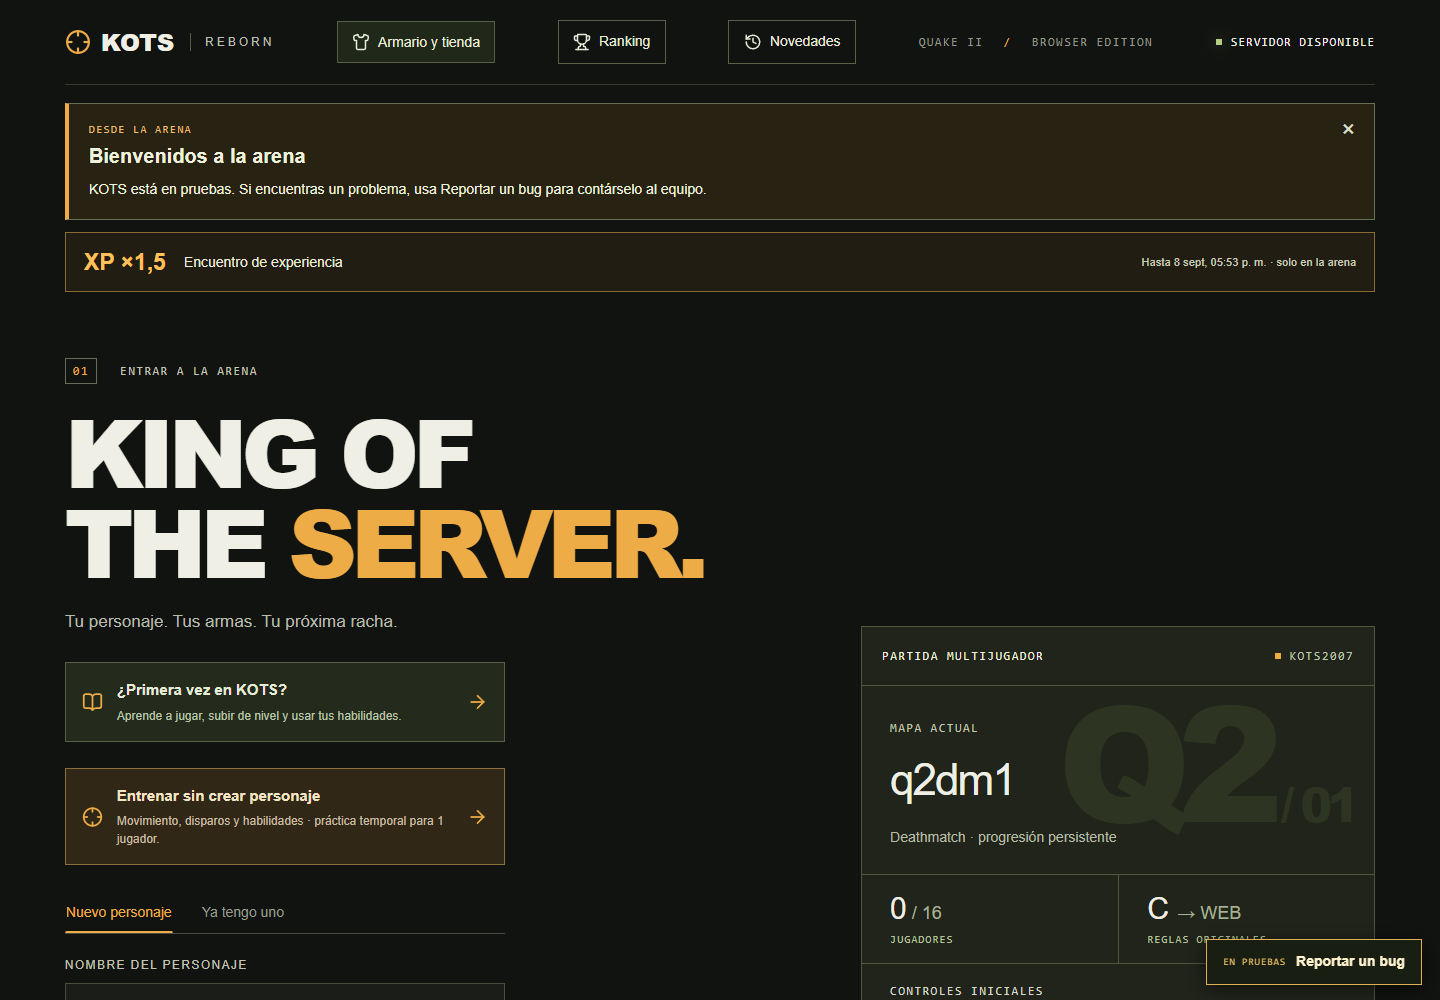Open the Ranking page

click(612, 42)
